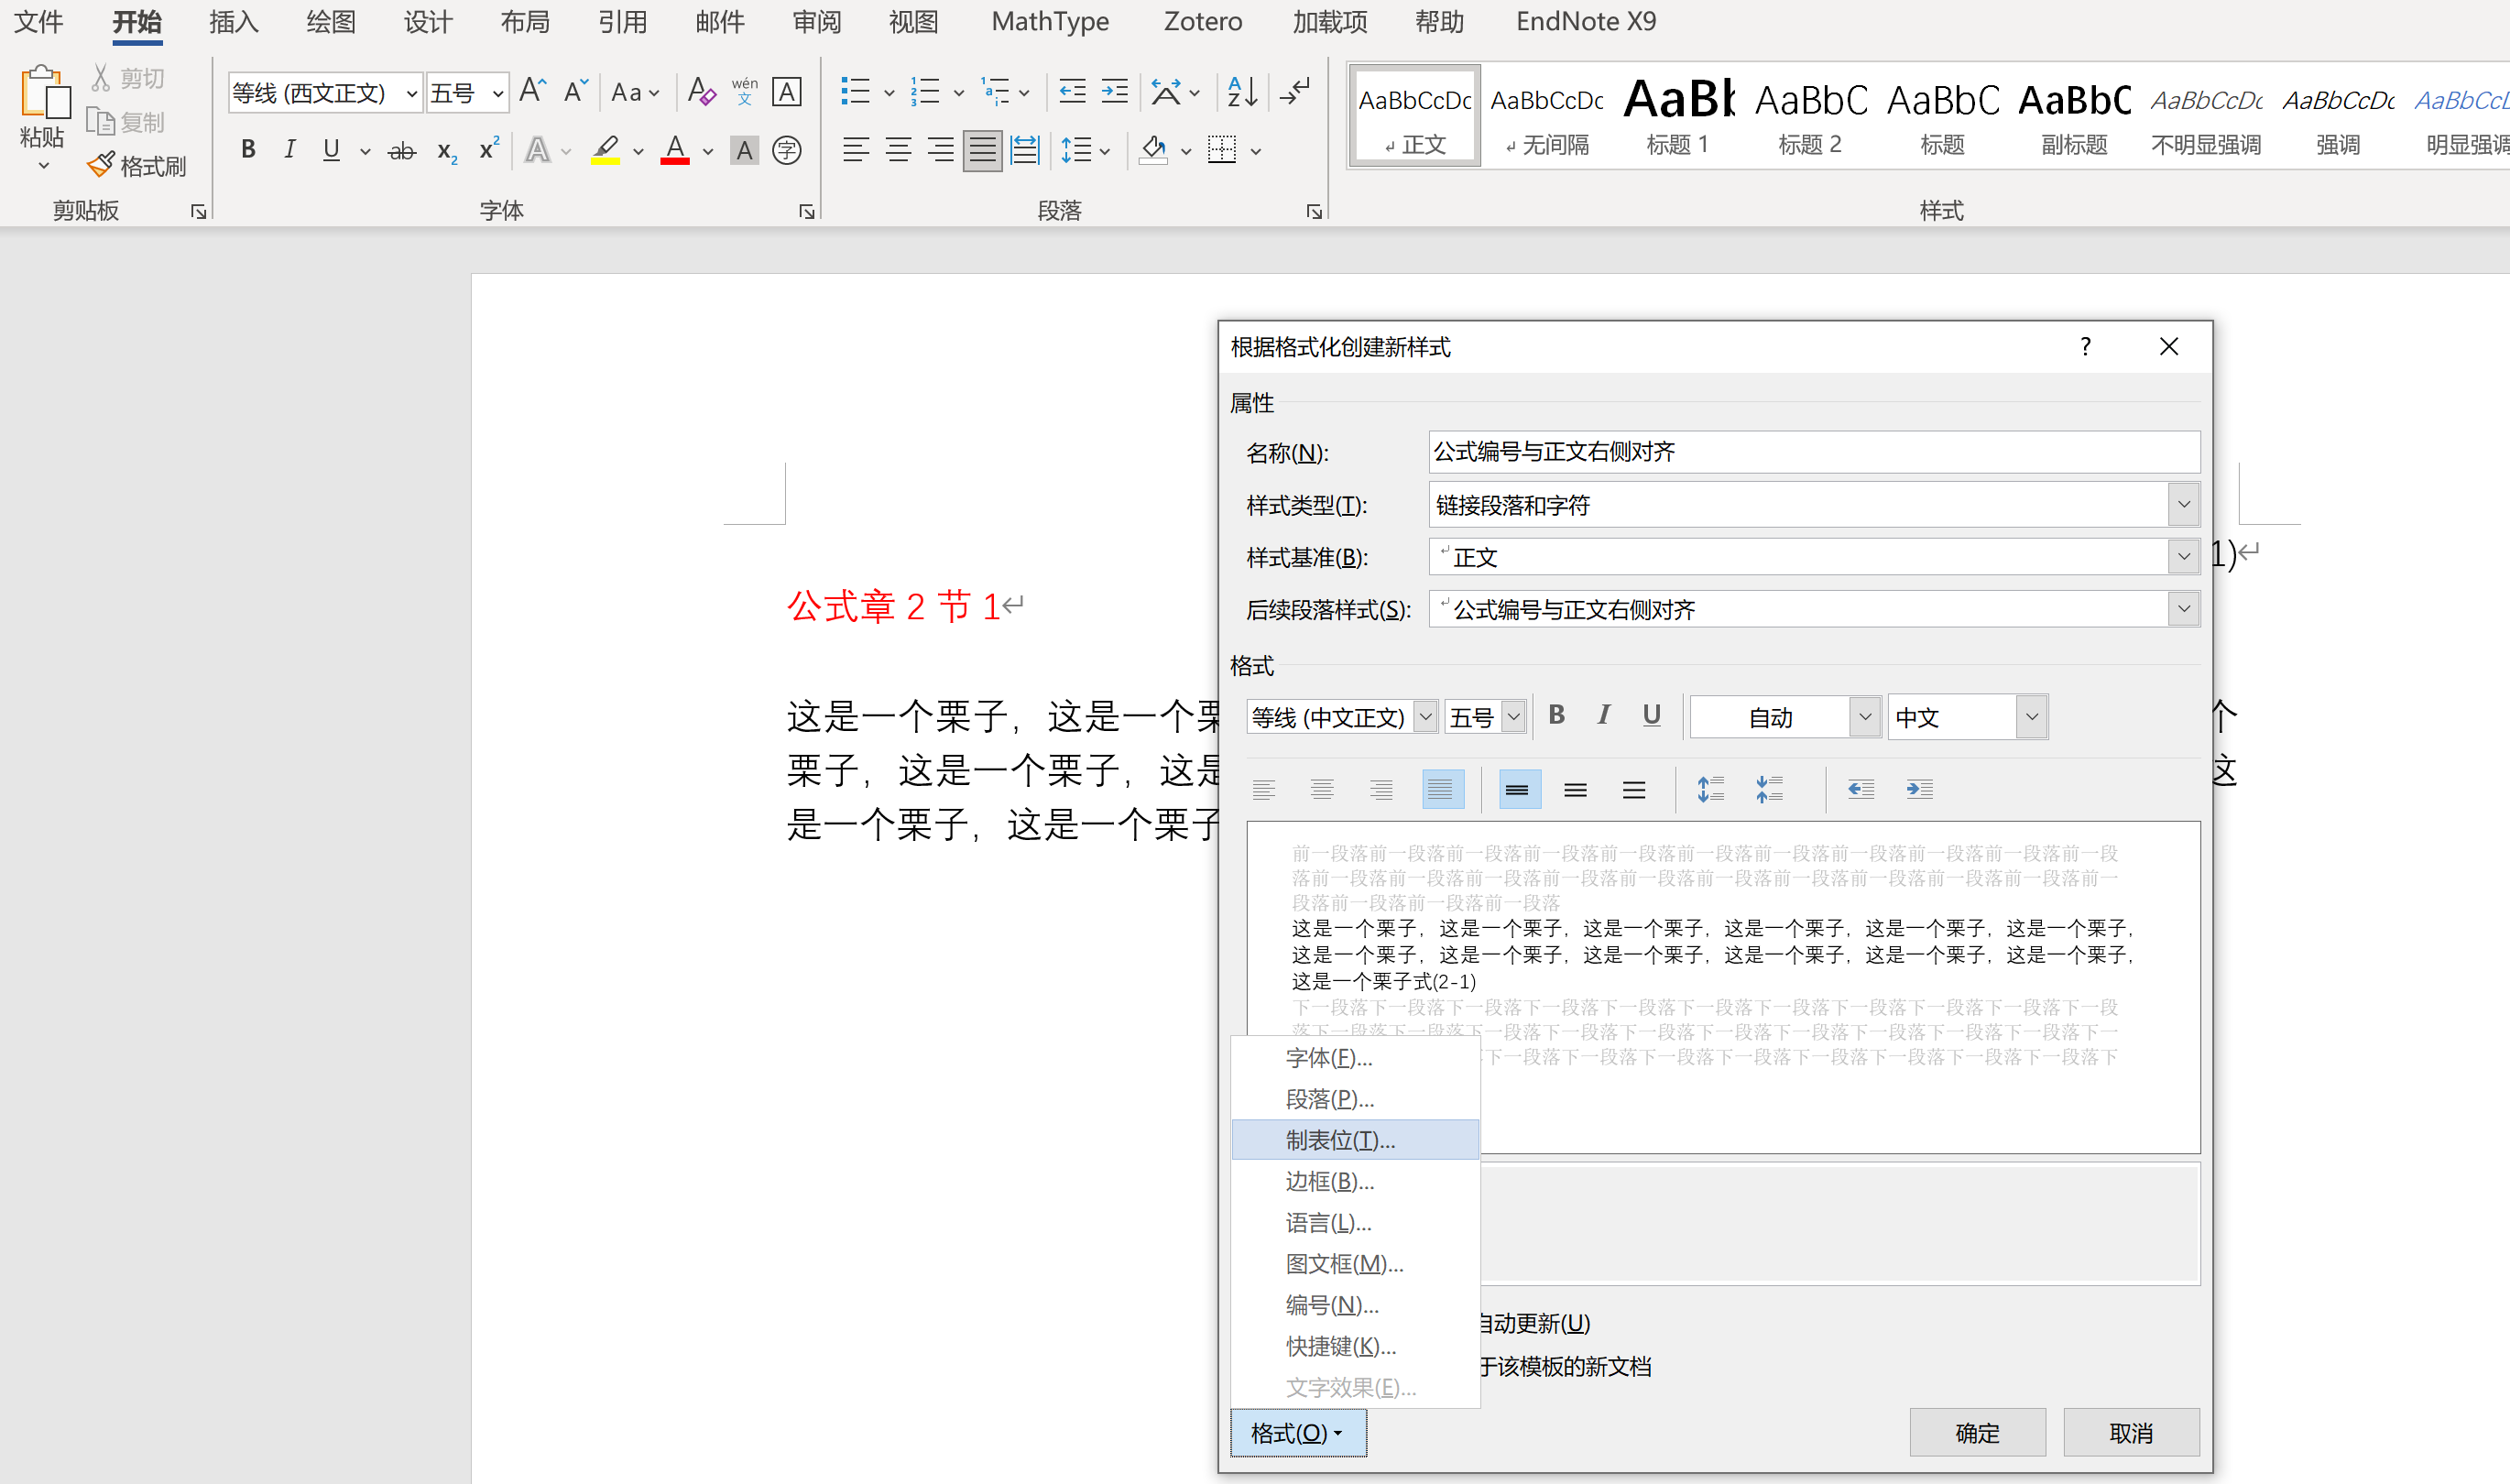Click the Format Painter (格式刷) icon
Viewport: 2510px width, 1484px height.
coord(102,165)
